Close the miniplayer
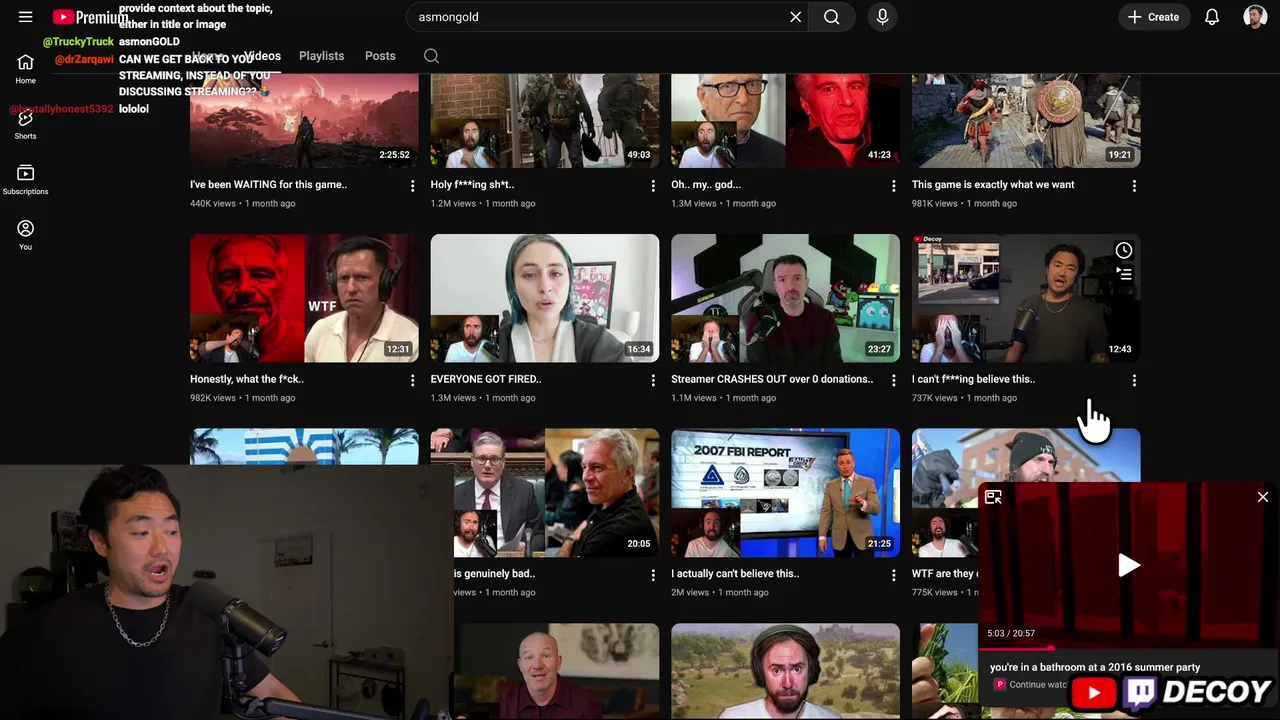This screenshot has height=720, width=1280. pyautogui.click(x=1263, y=497)
